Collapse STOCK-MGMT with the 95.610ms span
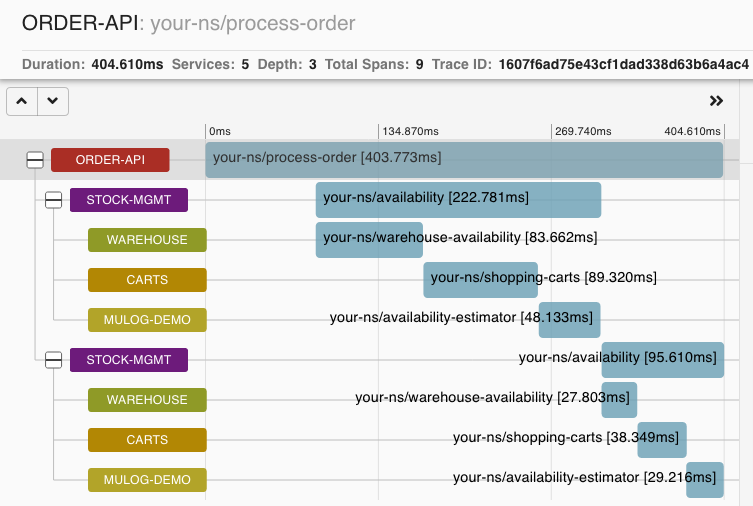Screen dimensions: 753x506 click(x=53, y=360)
